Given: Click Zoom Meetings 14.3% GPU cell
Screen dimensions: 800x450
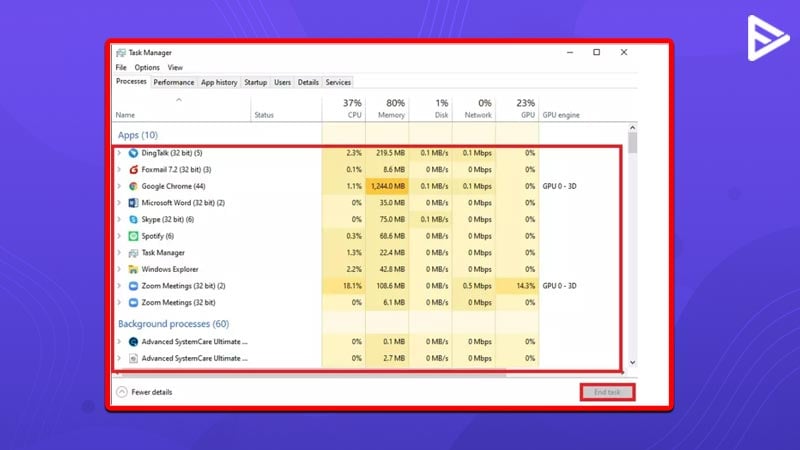Looking at the screenshot, I should tap(517, 286).
